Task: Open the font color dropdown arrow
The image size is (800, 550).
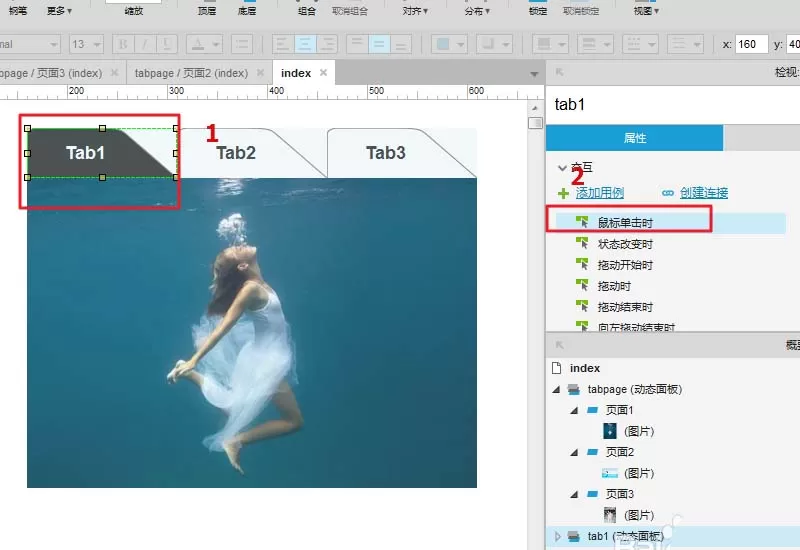Action: 215,44
